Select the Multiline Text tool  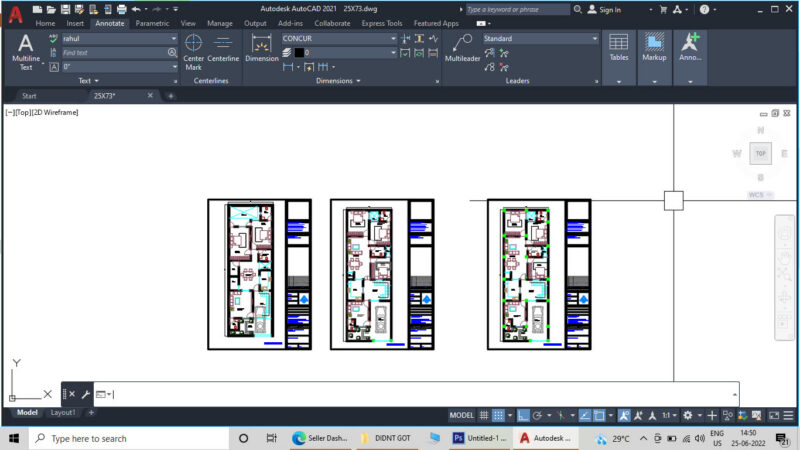coord(26,52)
